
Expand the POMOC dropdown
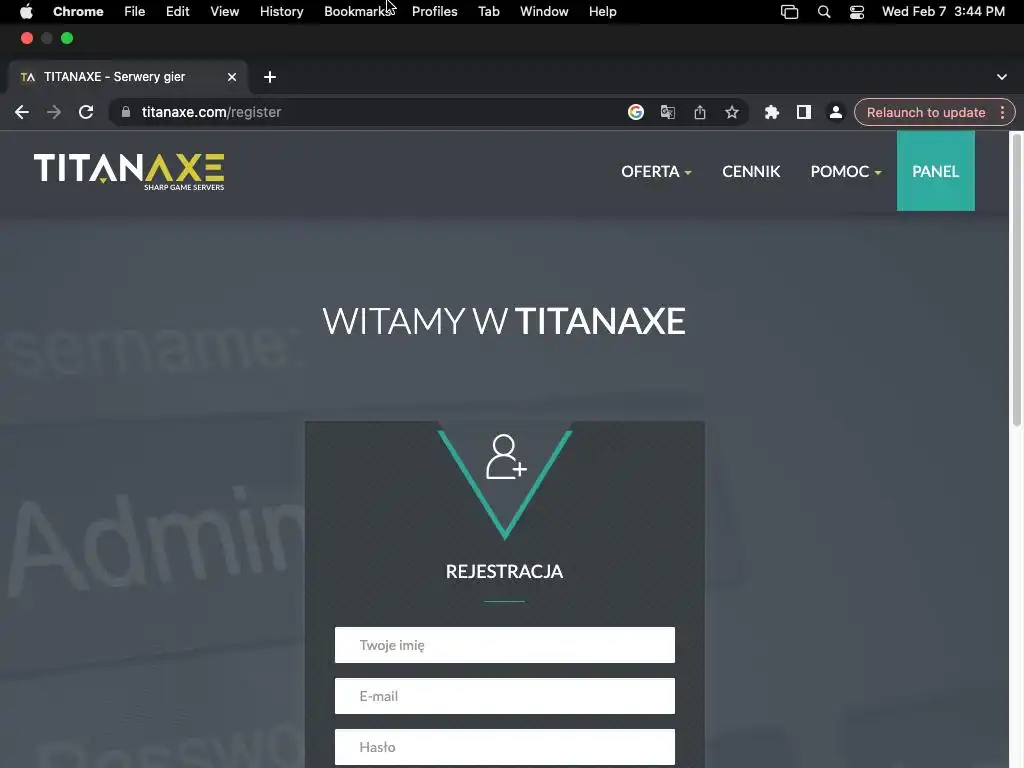[846, 172]
